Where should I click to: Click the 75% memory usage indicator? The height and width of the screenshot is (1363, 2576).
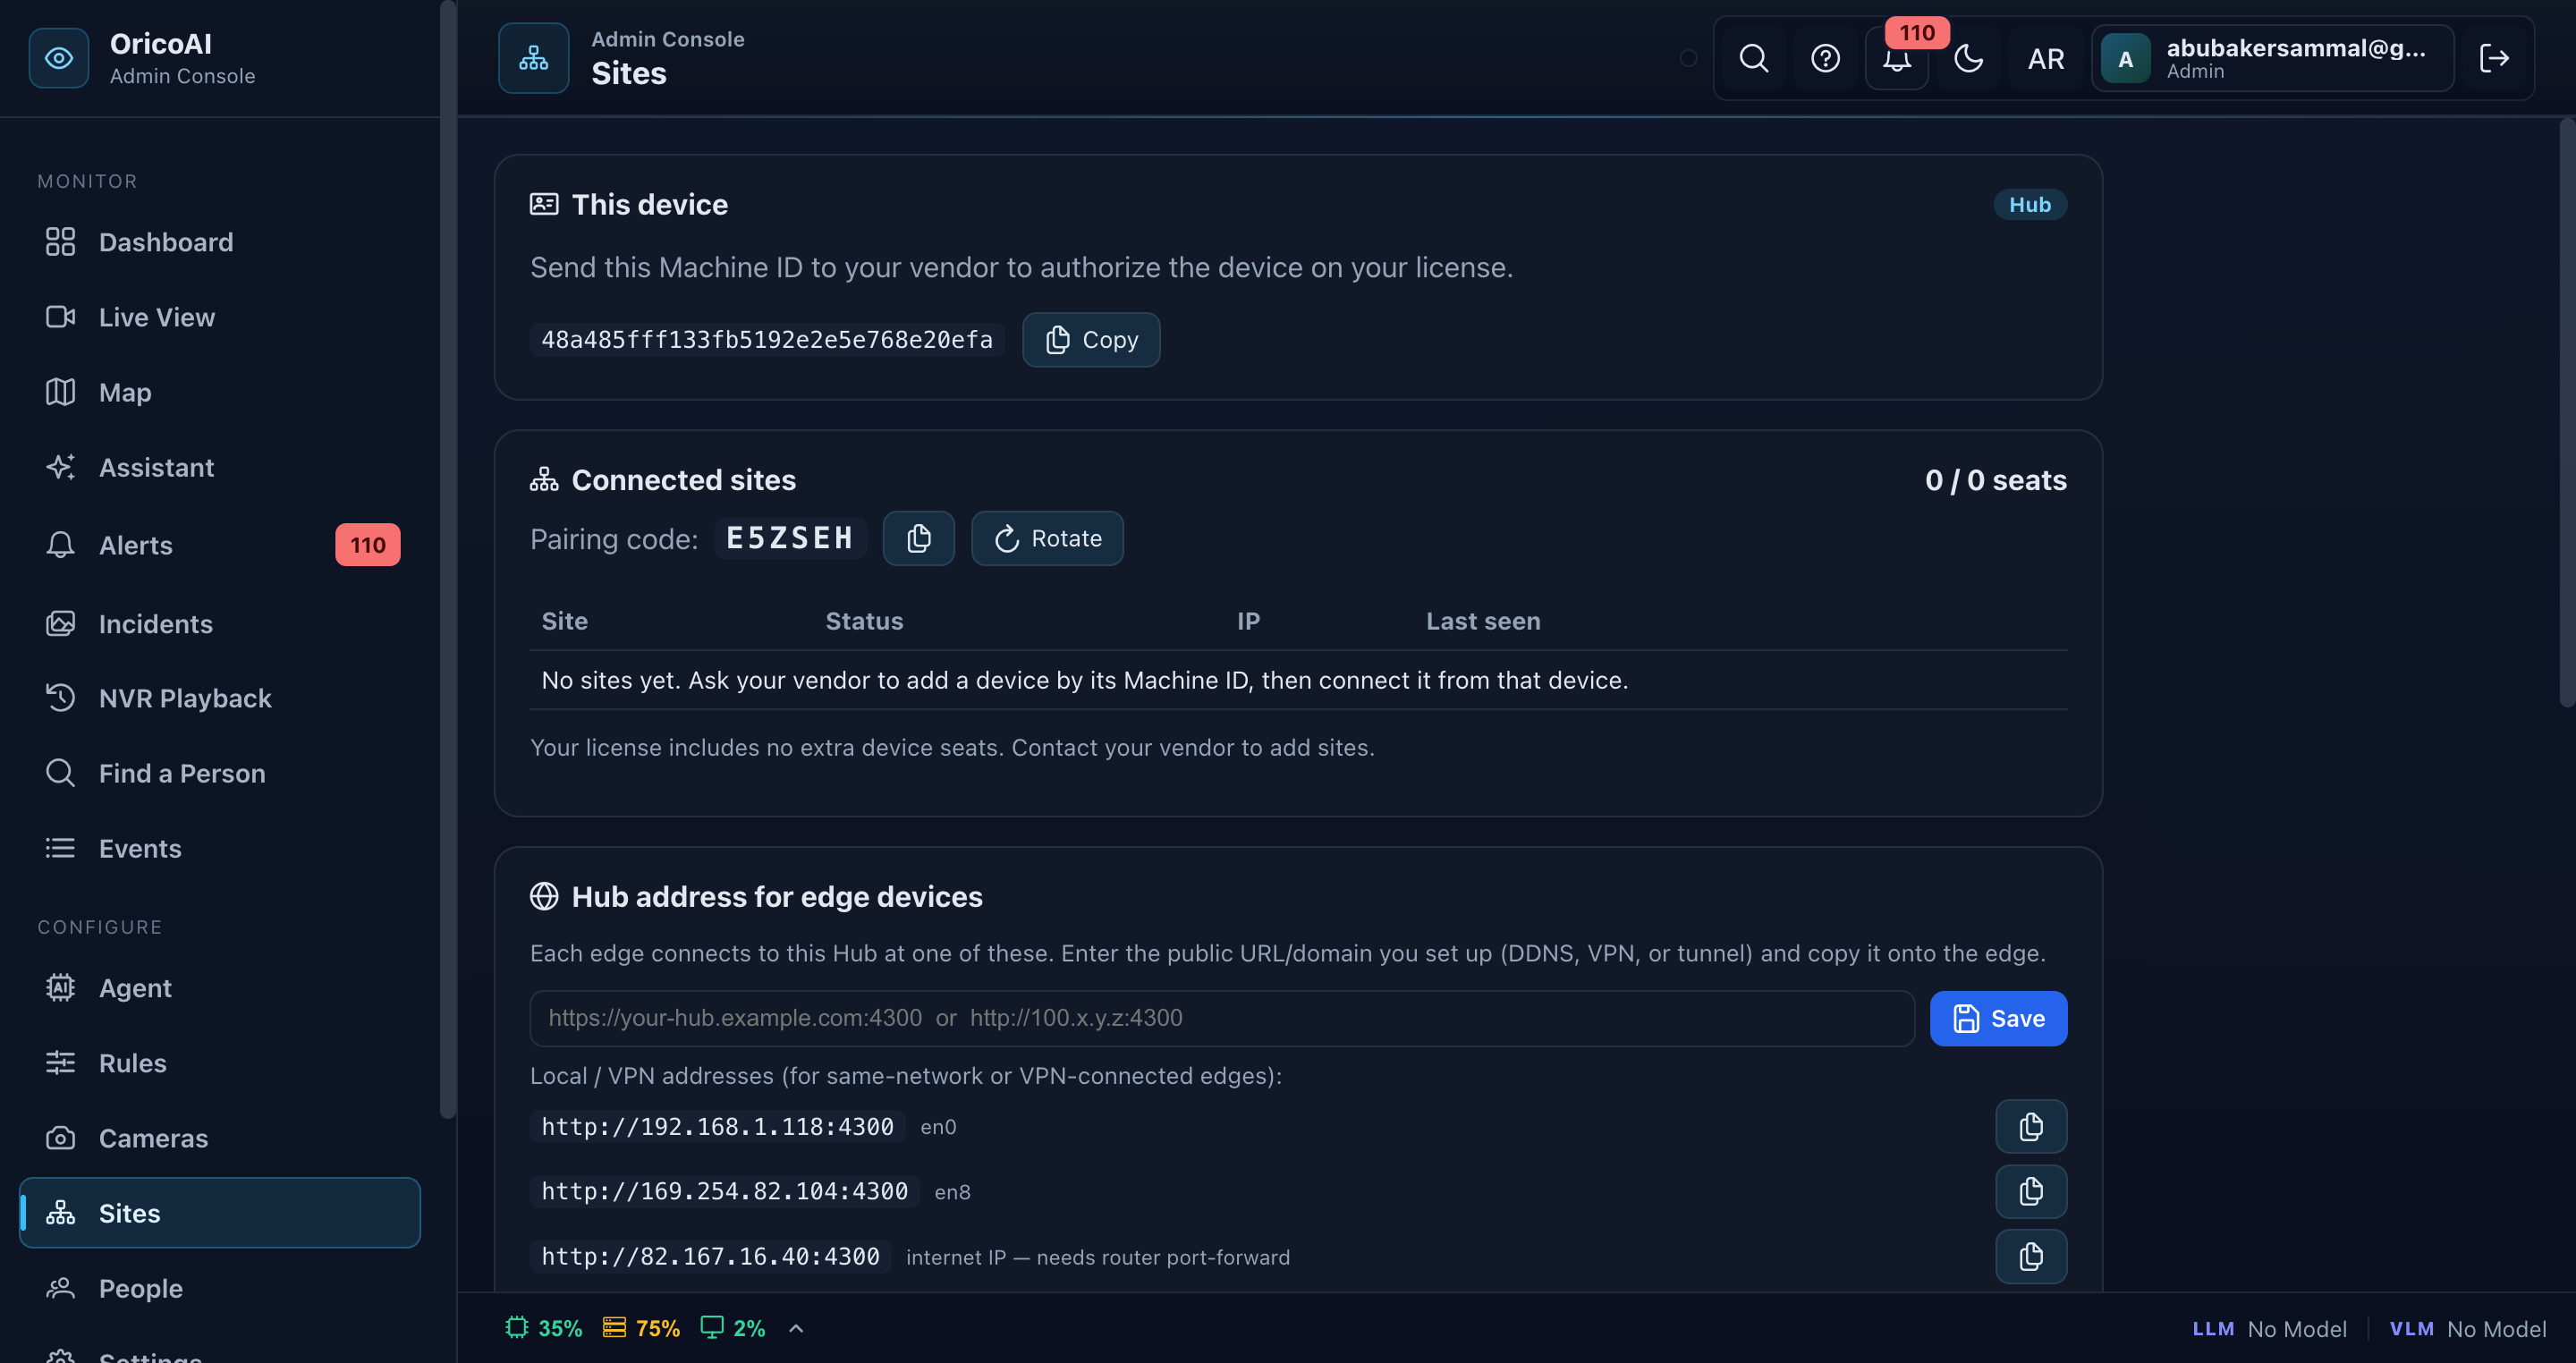click(x=641, y=1328)
